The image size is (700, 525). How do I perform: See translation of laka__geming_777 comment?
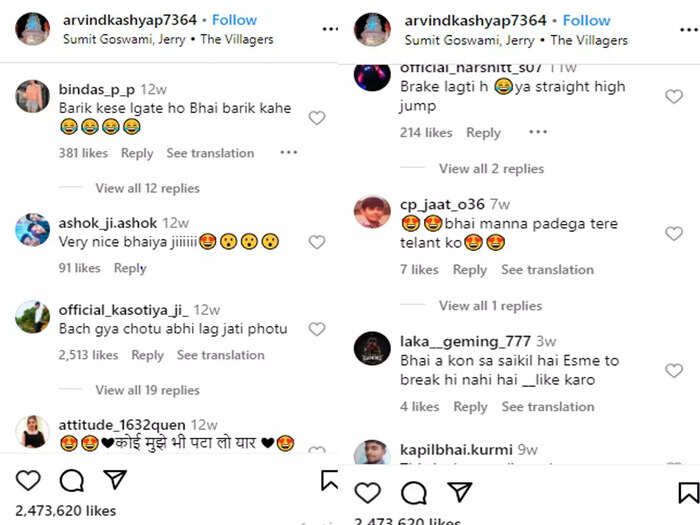(x=548, y=407)
